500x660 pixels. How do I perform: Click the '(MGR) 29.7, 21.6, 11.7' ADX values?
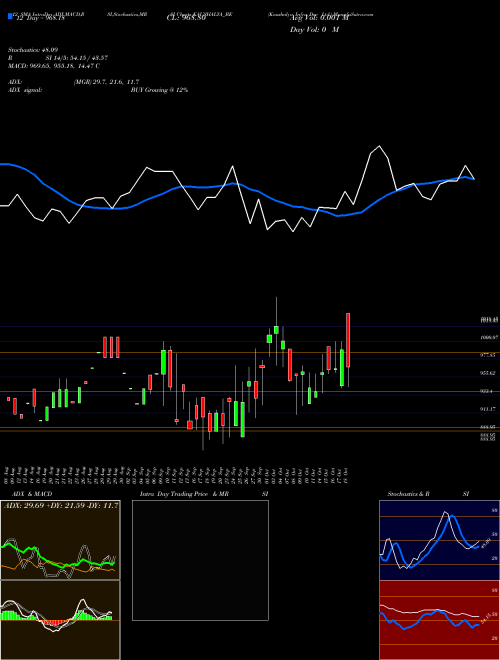(x=106, y=82)
